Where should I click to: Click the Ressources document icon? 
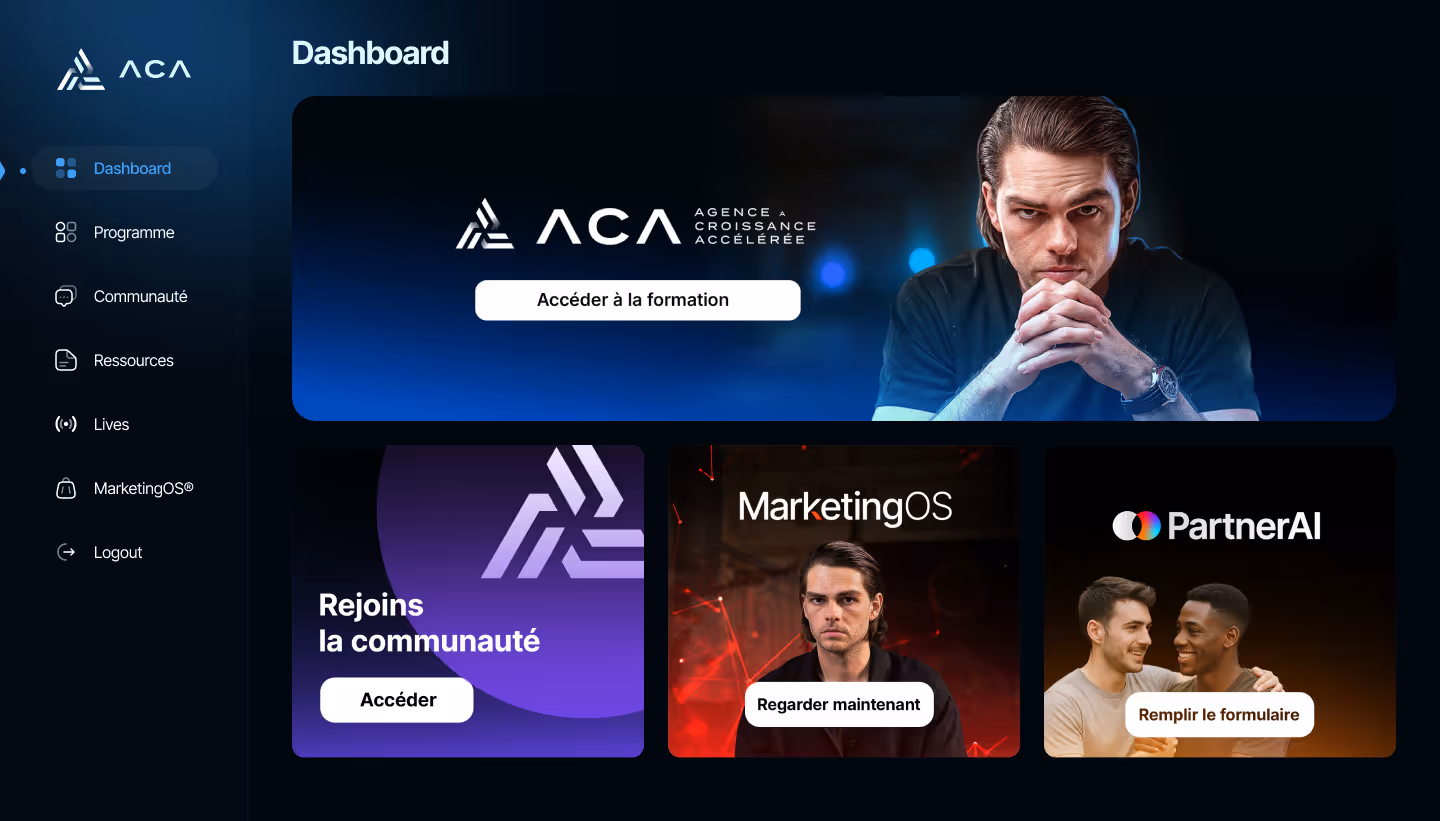66,360
